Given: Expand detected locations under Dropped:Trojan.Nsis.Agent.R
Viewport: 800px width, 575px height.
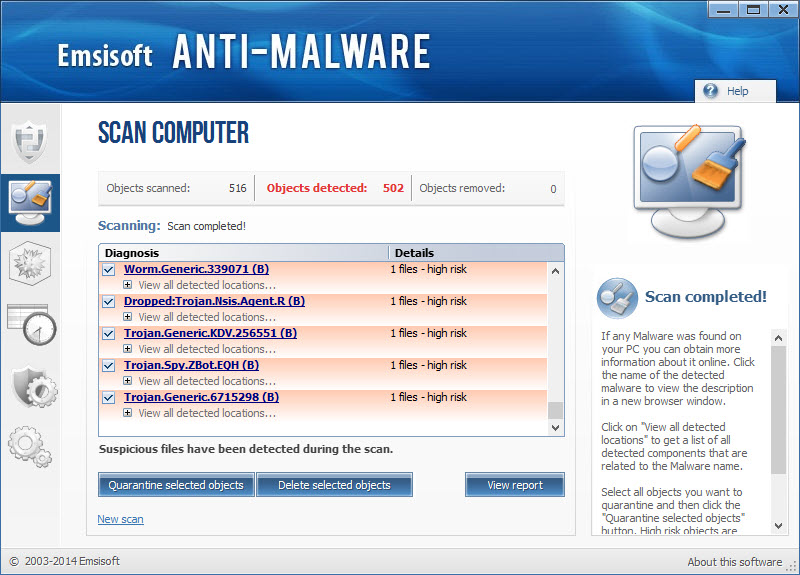Looking at the screenshot, I should [x=128, y=317].
